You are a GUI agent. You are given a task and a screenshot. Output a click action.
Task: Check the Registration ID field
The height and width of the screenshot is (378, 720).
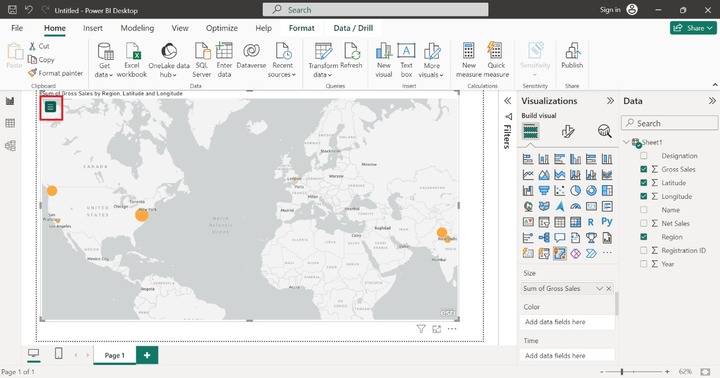click(x=644, y=250)
